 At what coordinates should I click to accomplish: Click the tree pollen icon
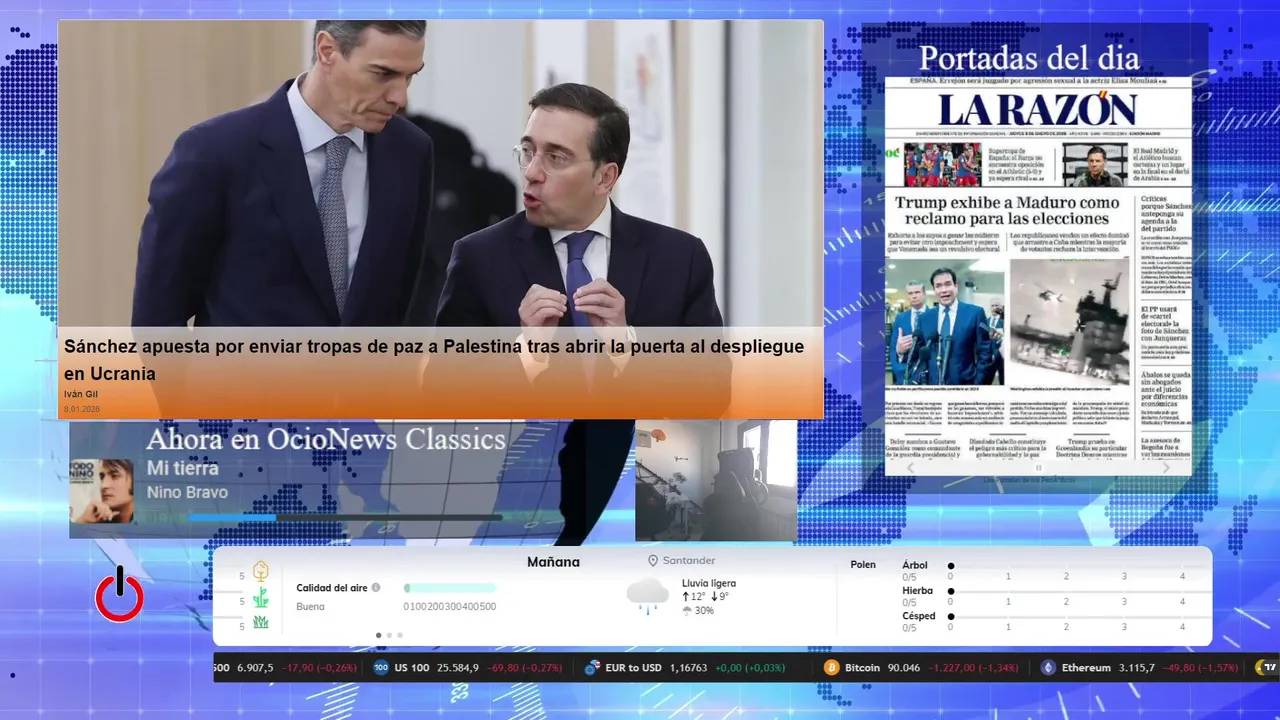[x=260, y=571]
